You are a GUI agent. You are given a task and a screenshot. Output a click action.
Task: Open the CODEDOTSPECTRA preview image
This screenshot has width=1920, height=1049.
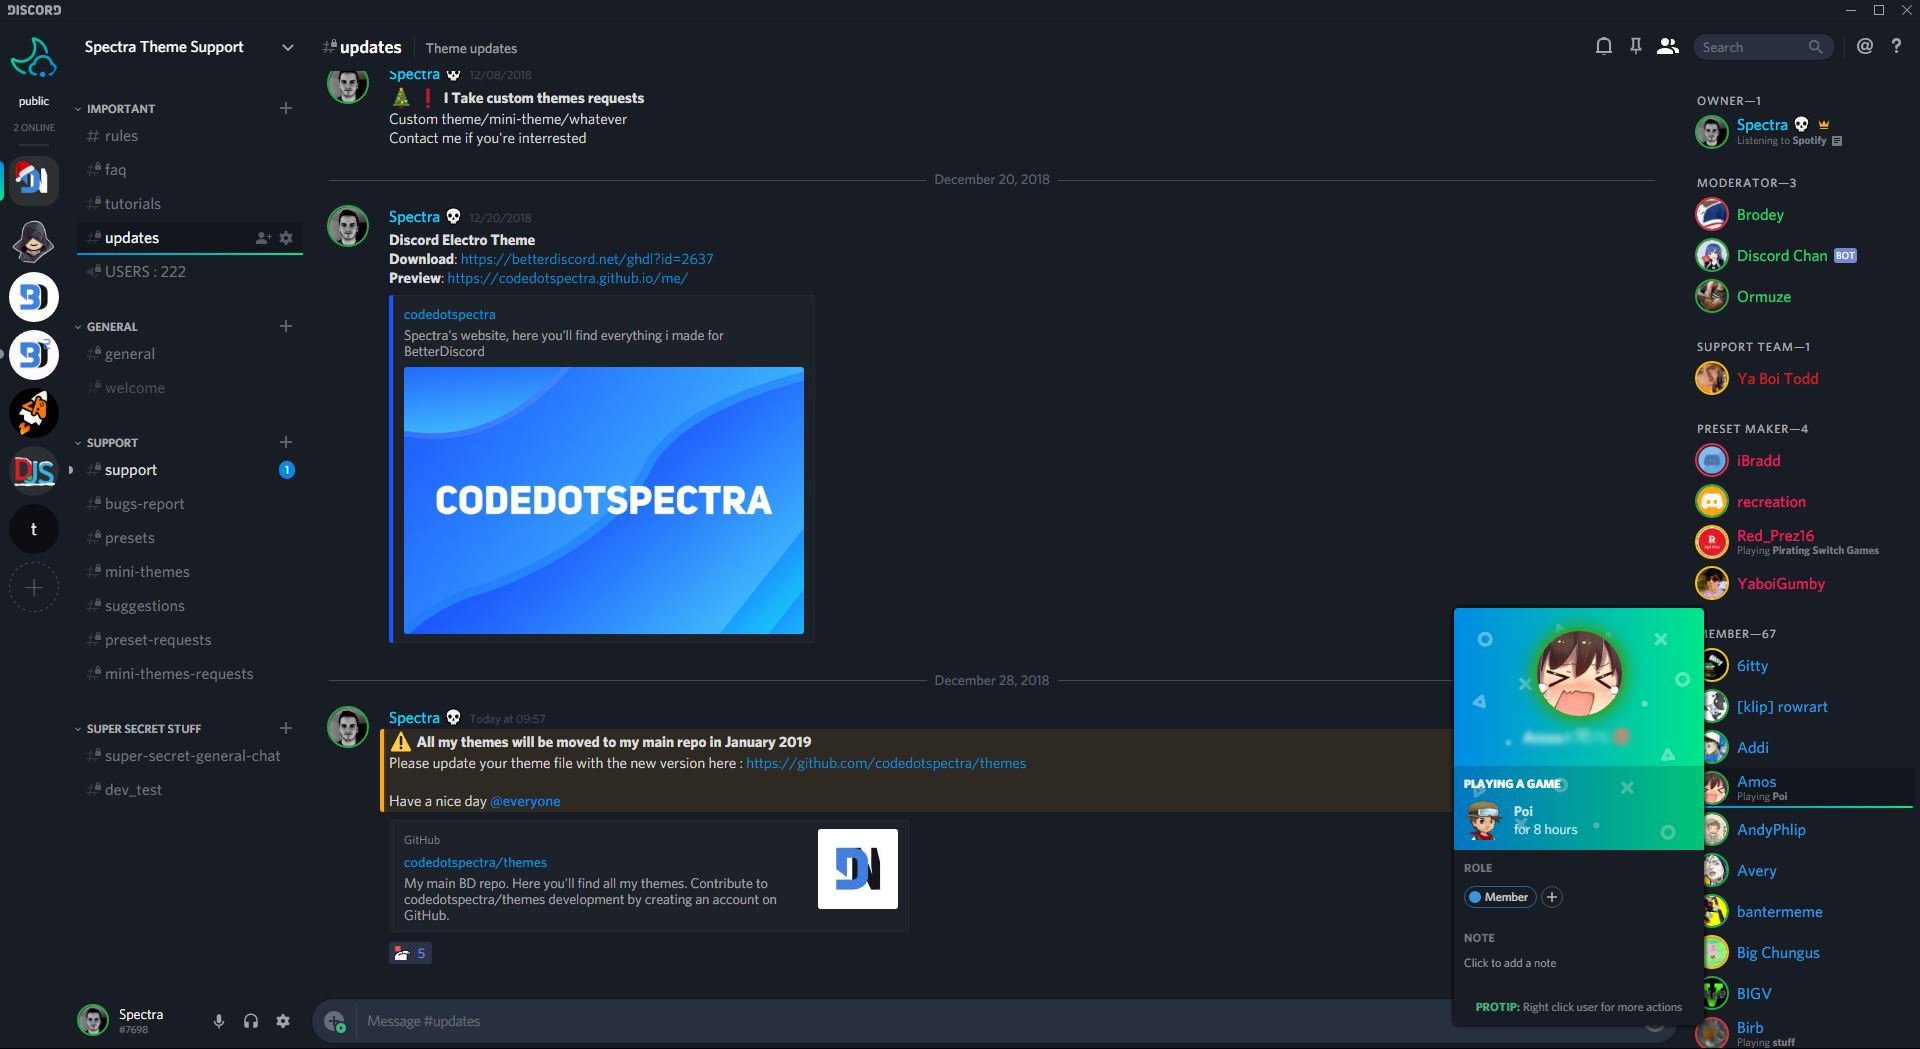point(604,500)
